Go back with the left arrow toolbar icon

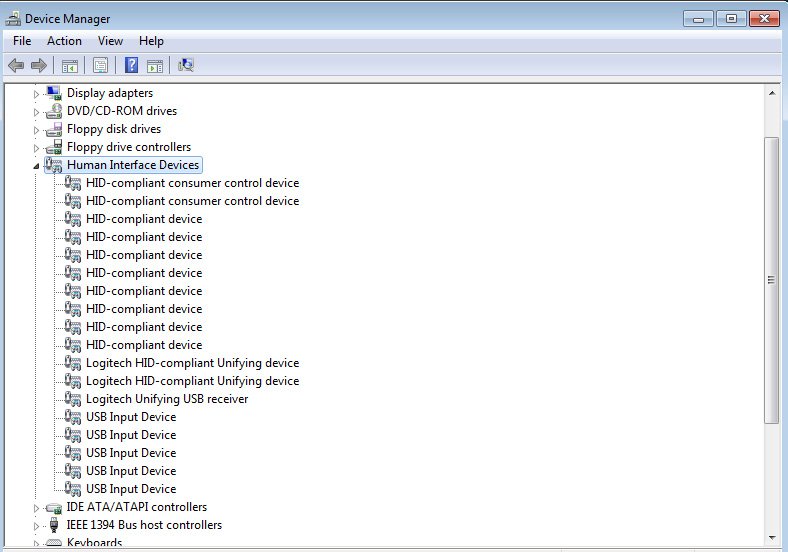coord(16,65)
